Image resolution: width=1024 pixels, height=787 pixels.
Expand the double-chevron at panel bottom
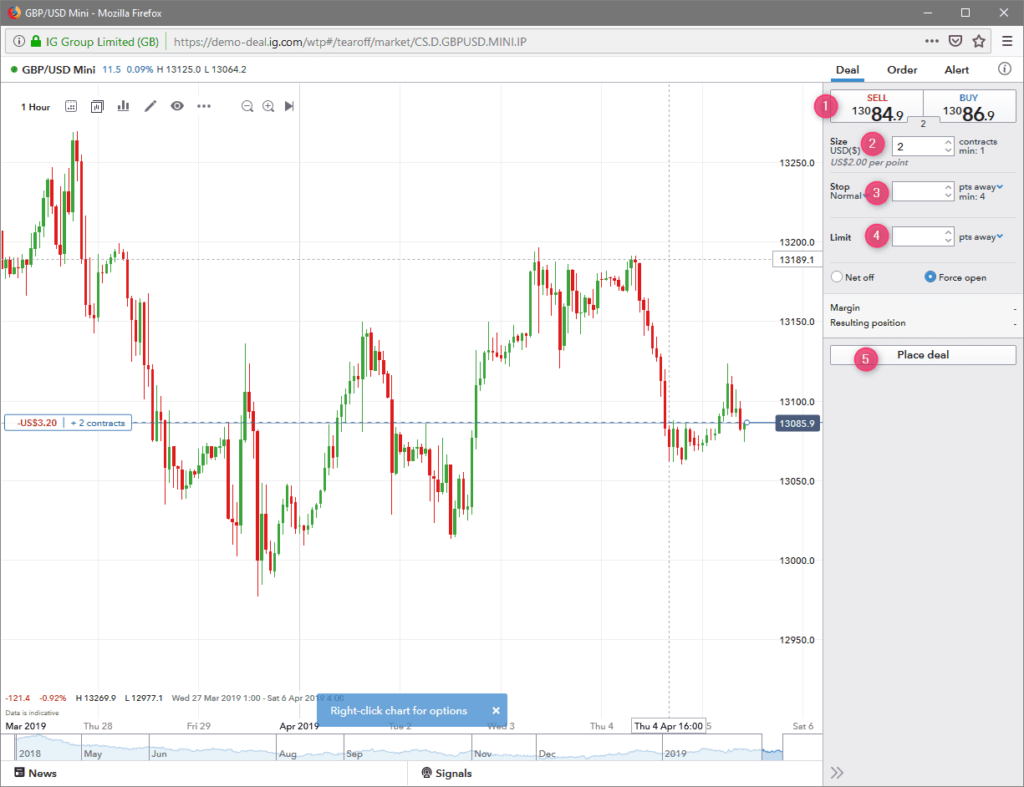[x=837, y=772]
